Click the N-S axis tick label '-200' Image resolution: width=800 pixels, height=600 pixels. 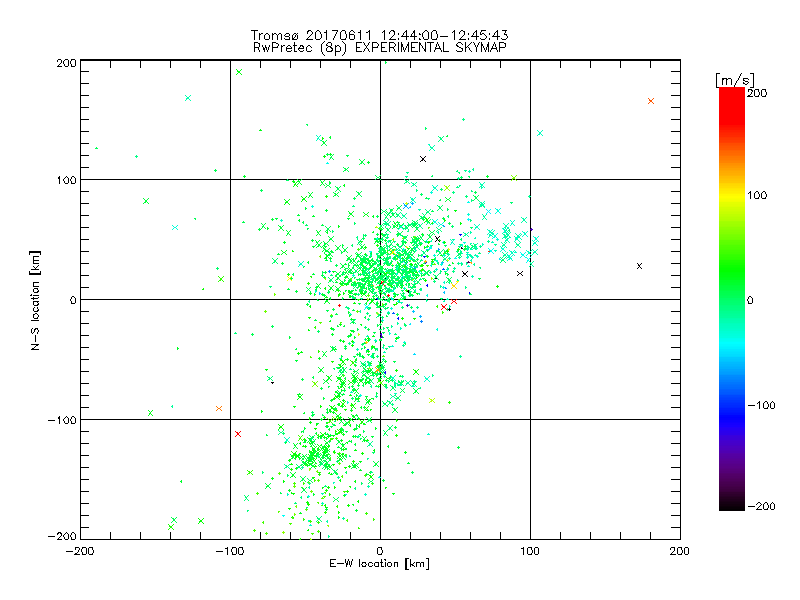pyautogui.click(x=62, y=536)
